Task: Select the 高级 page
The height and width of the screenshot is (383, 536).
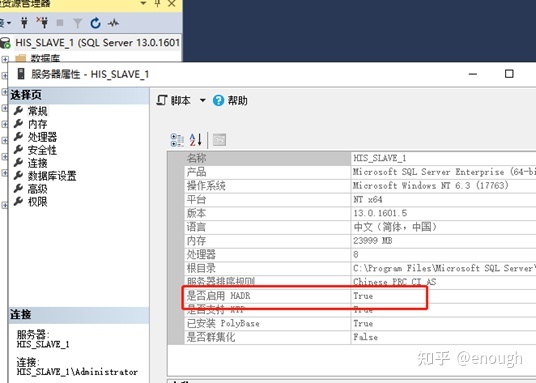Action: (38, 189)
